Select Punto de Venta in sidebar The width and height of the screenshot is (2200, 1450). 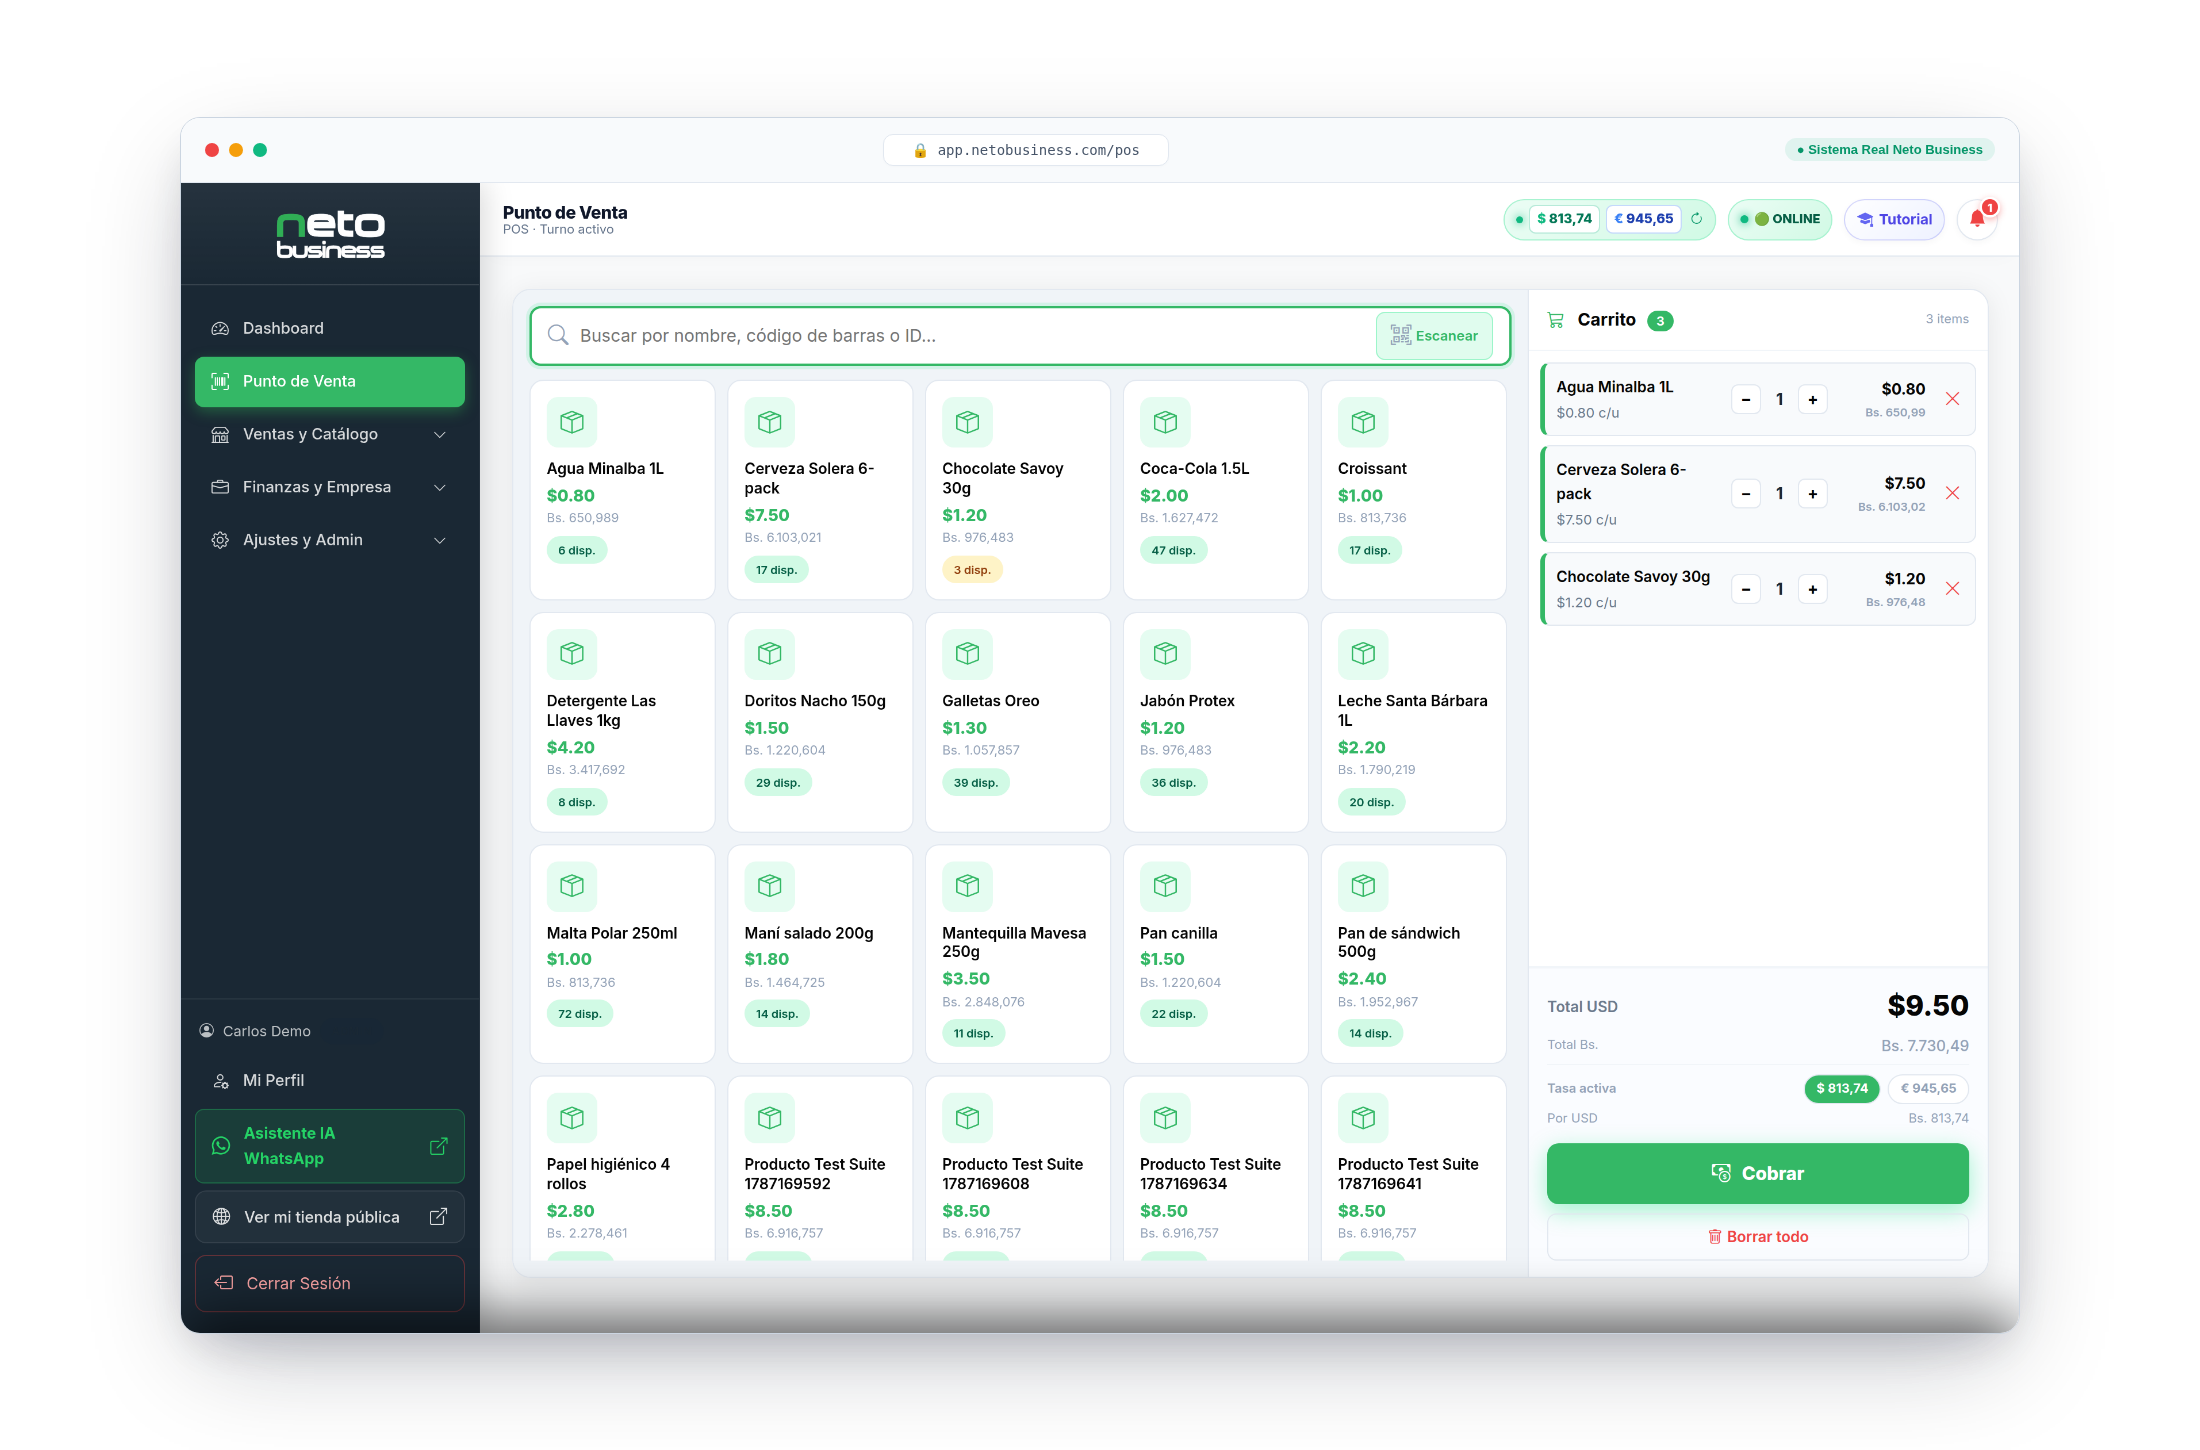pyautogui.click(x=330, y=381)
